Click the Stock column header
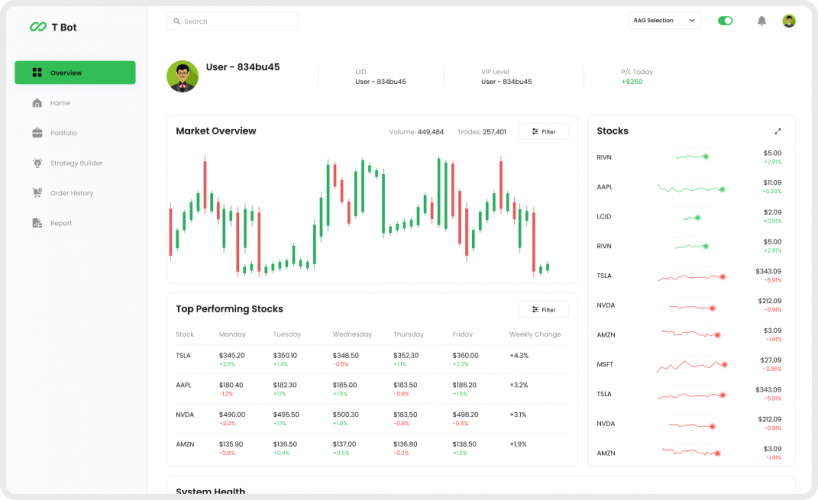Viewport: 818px width, 500px height. point(185,334)
